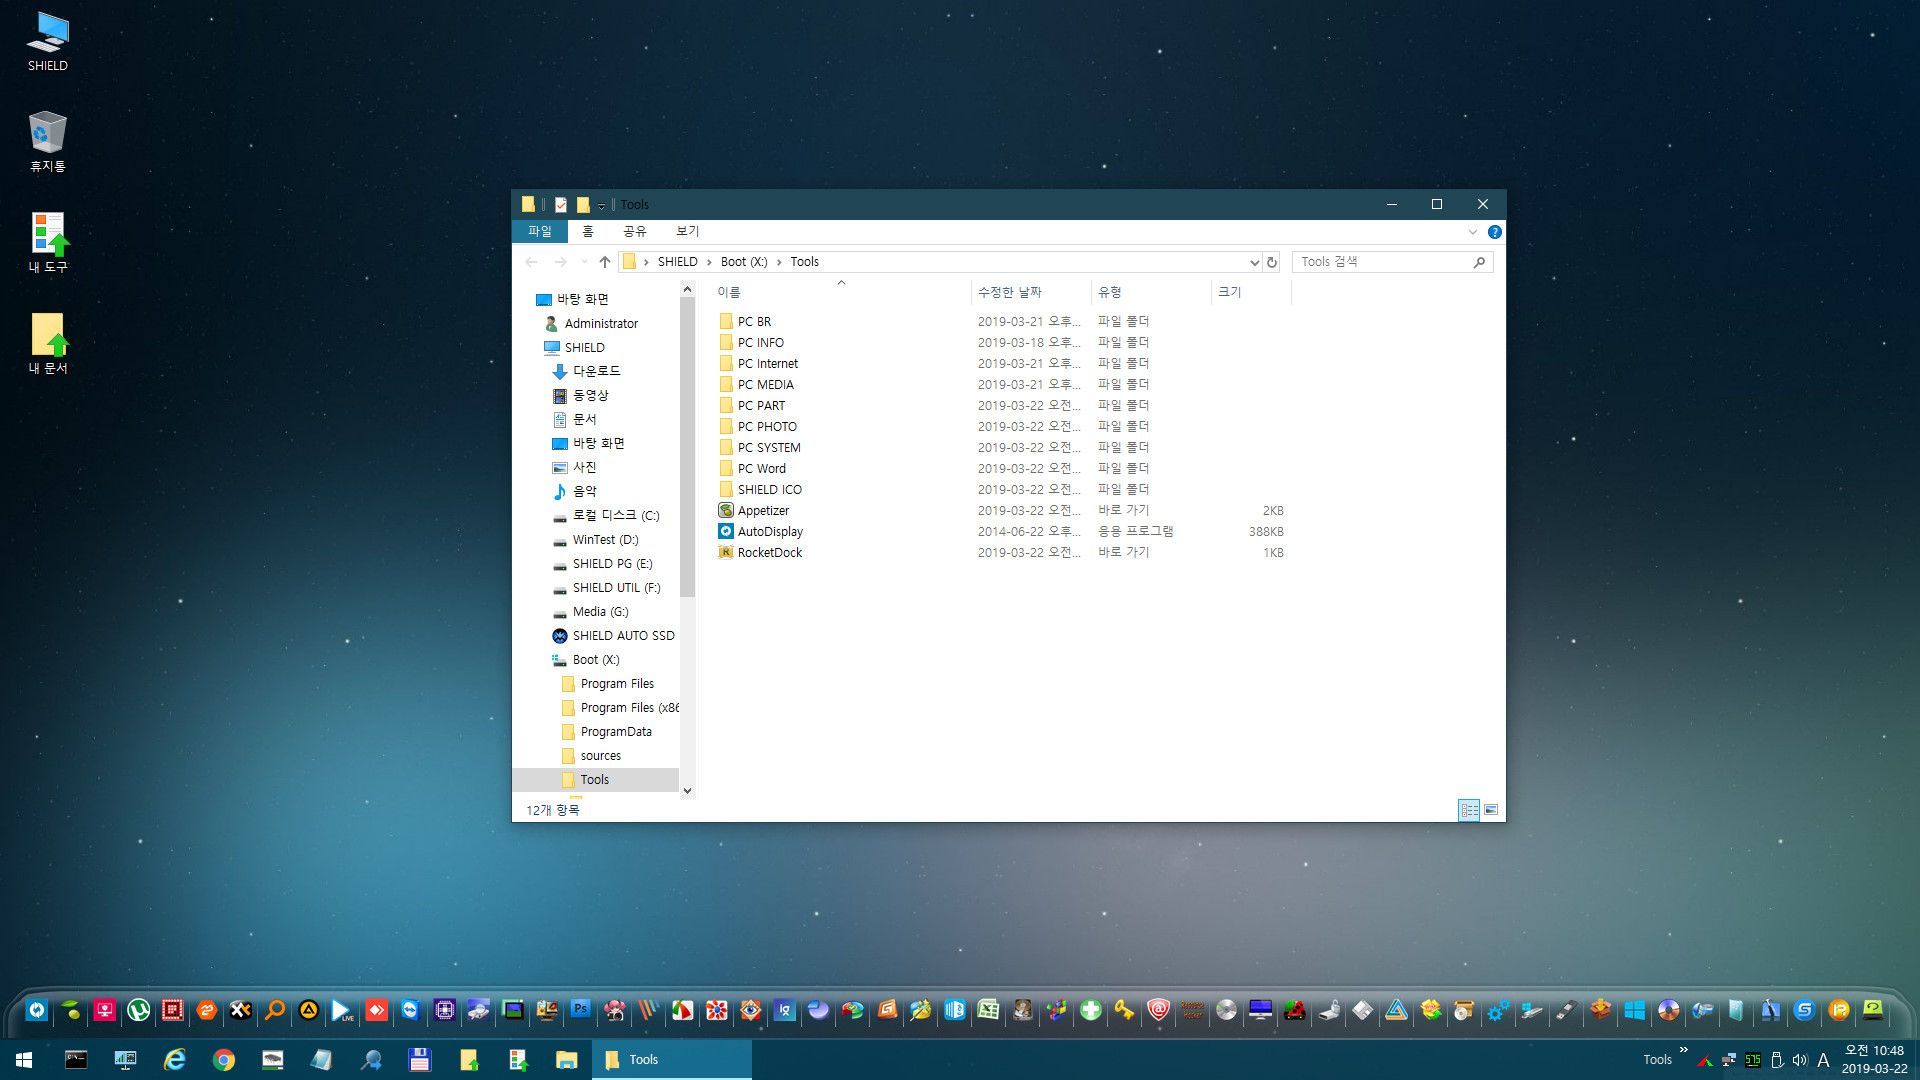Select WinTest (D:) drive in the tree
The image size is (1920, 1080).
(605, 540)
